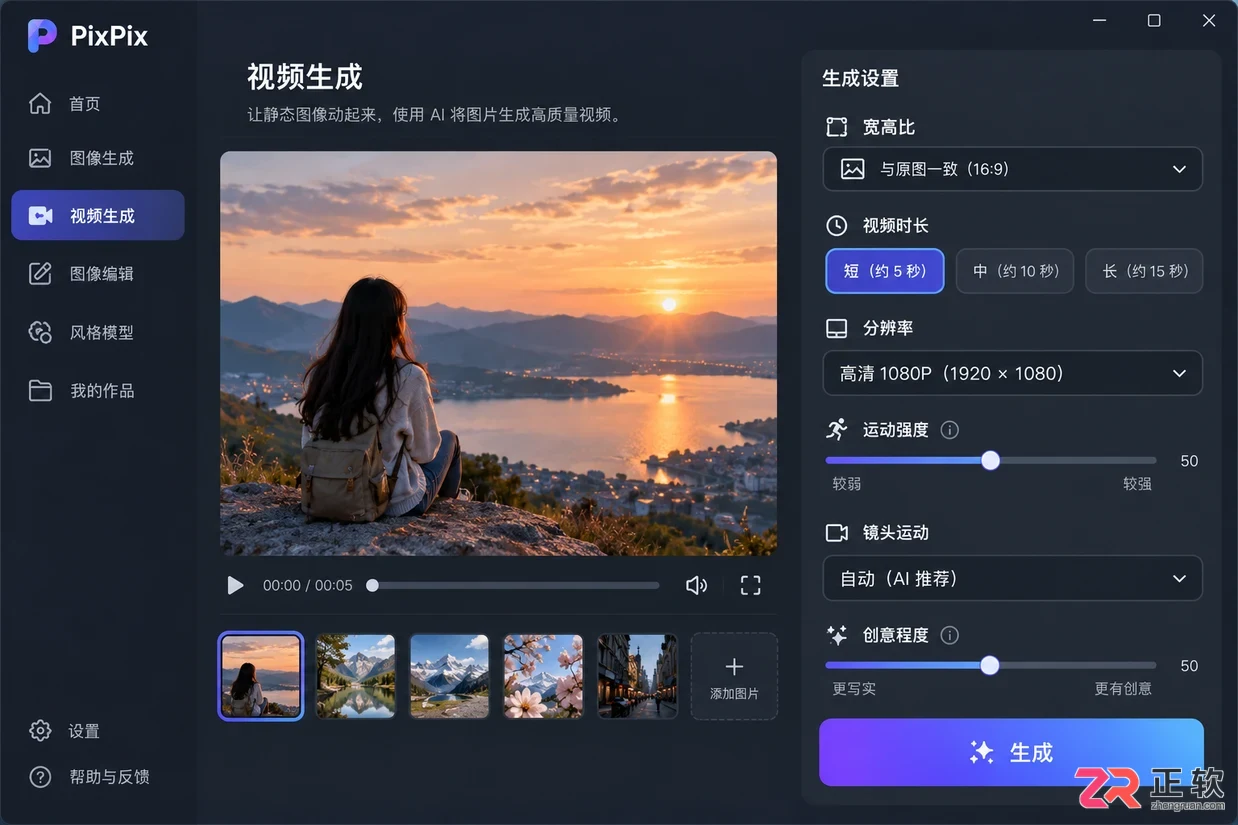This screenshot has height=825, width=1238.
Task: Click the main sunset video preview
Action: (x=498, y=353)
